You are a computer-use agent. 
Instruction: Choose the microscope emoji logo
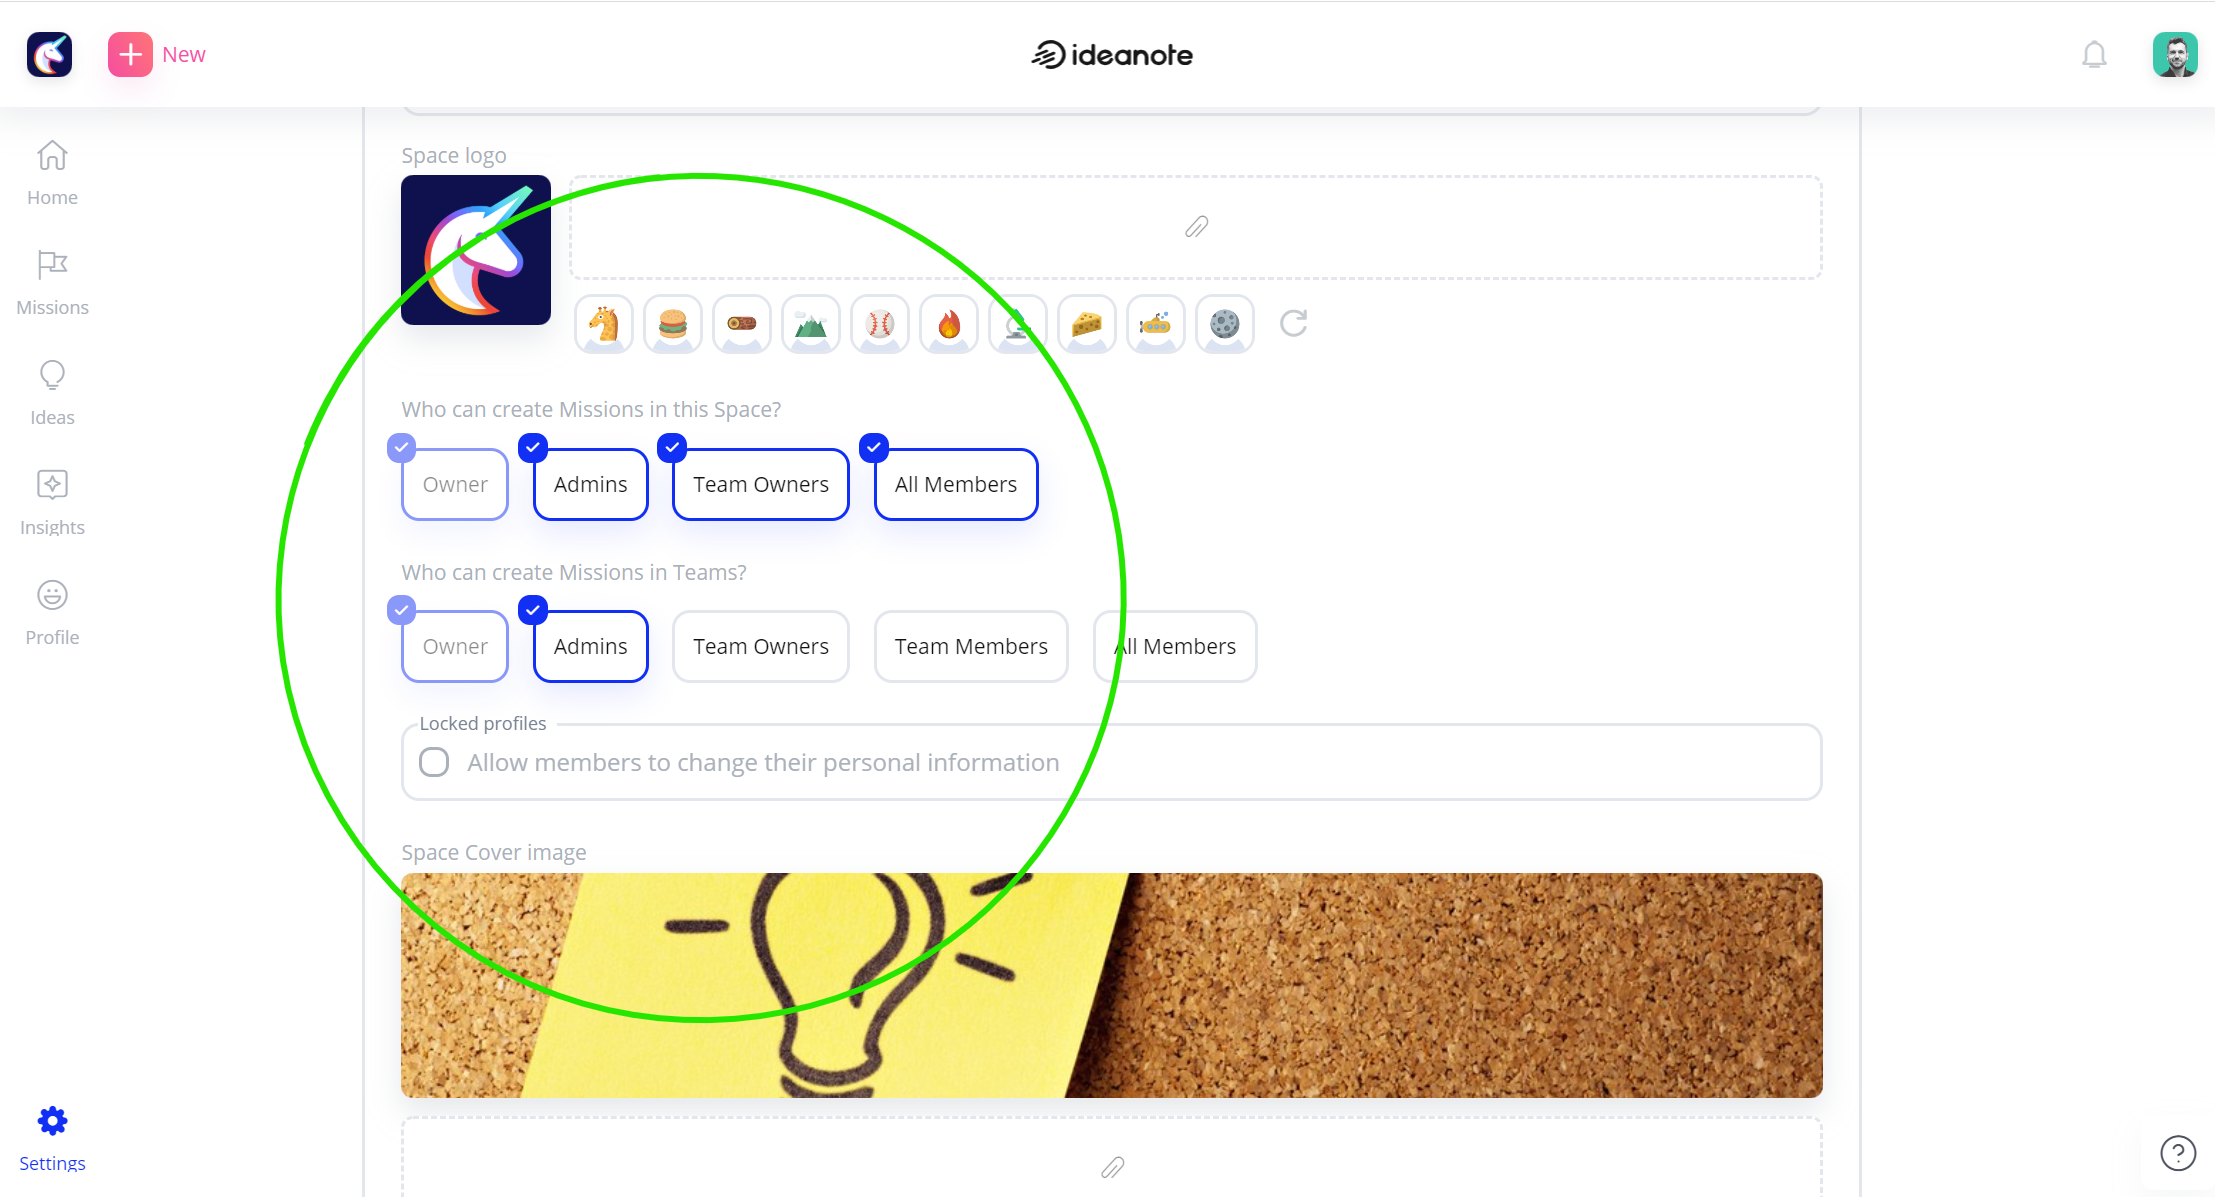coord(1018,324)
